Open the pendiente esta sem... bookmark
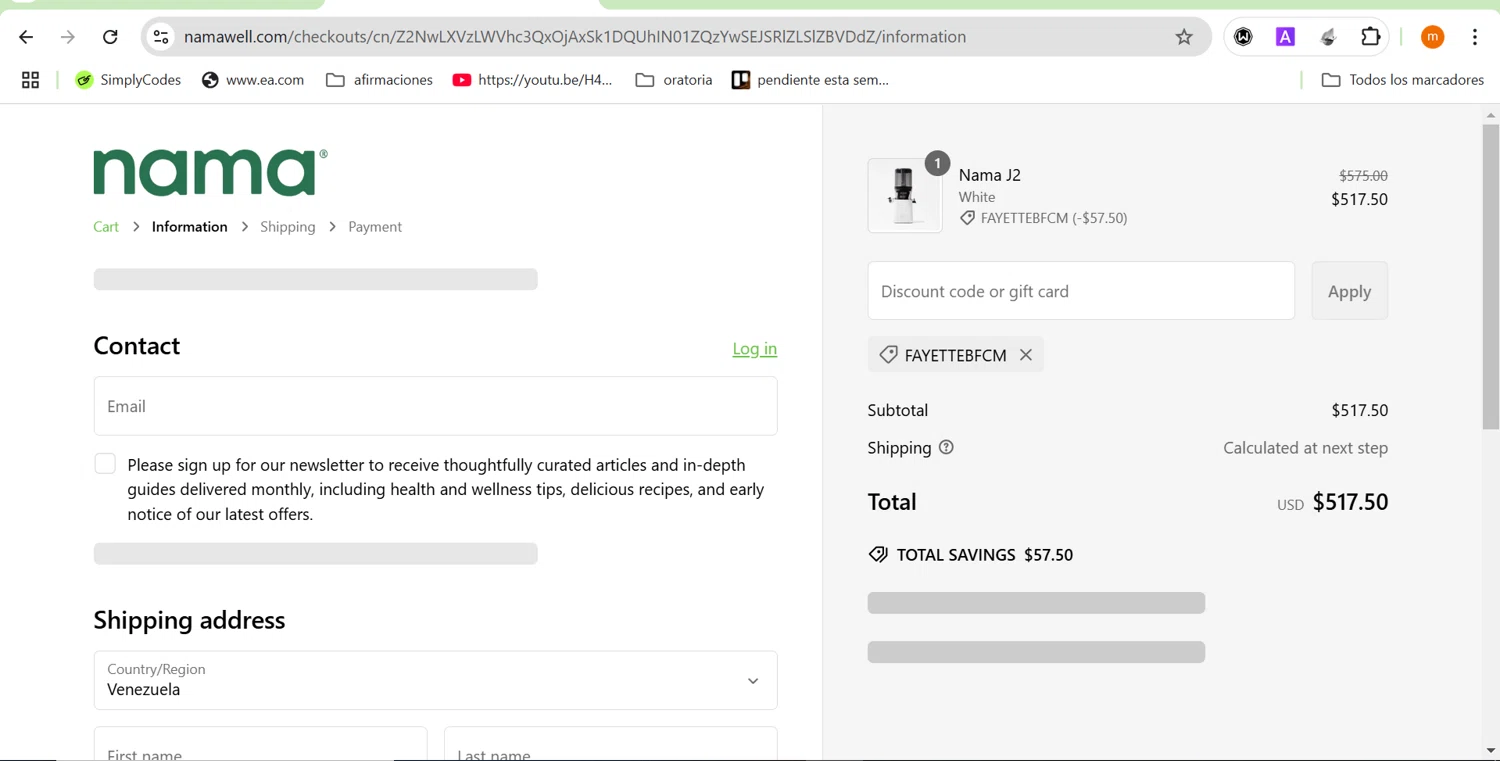This screenshot has width=1500, height=761. tap(810, 80)
